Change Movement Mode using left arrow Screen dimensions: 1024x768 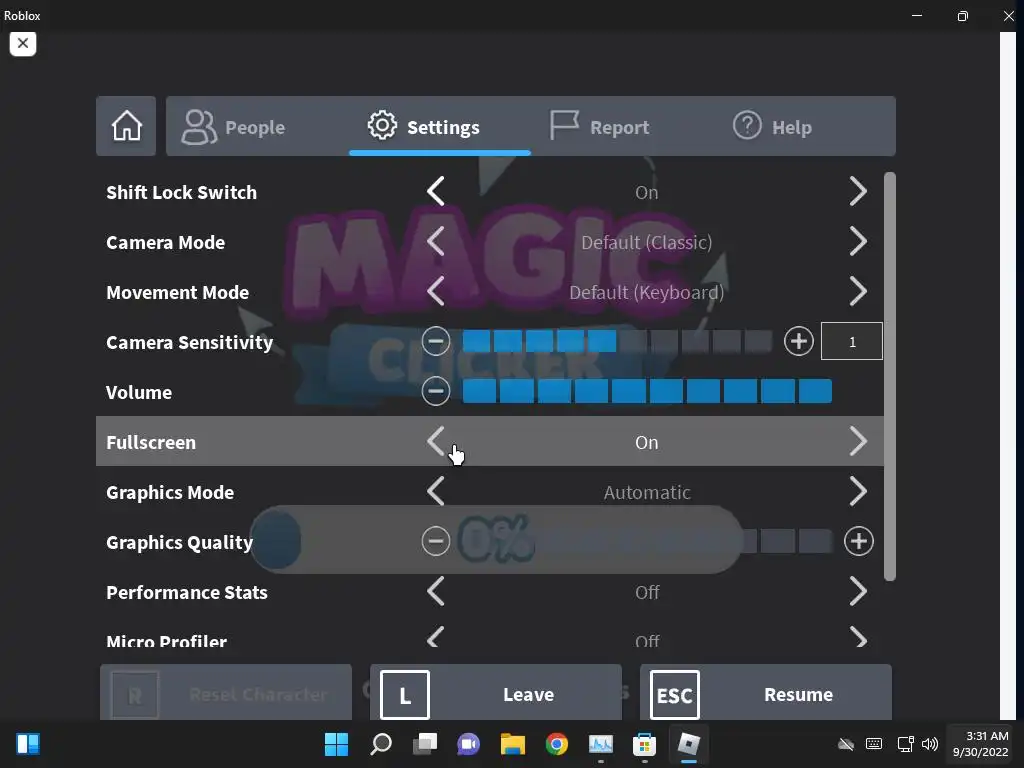pyautogui.click(x=436, y=292)
